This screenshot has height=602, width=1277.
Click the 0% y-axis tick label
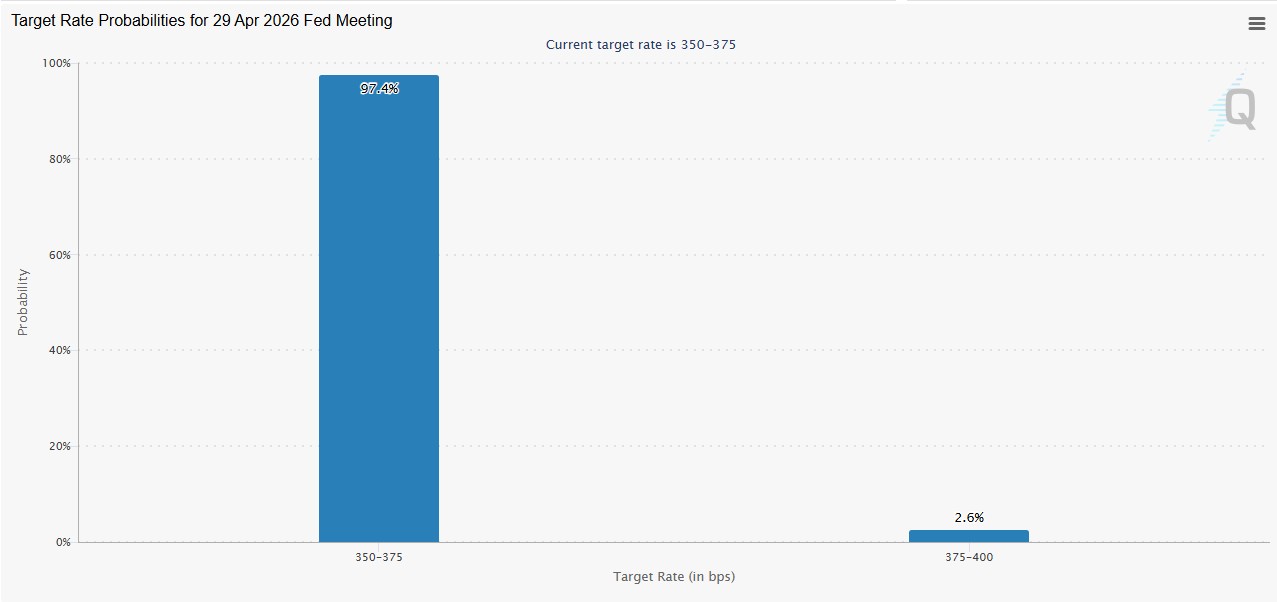[62, 542]
